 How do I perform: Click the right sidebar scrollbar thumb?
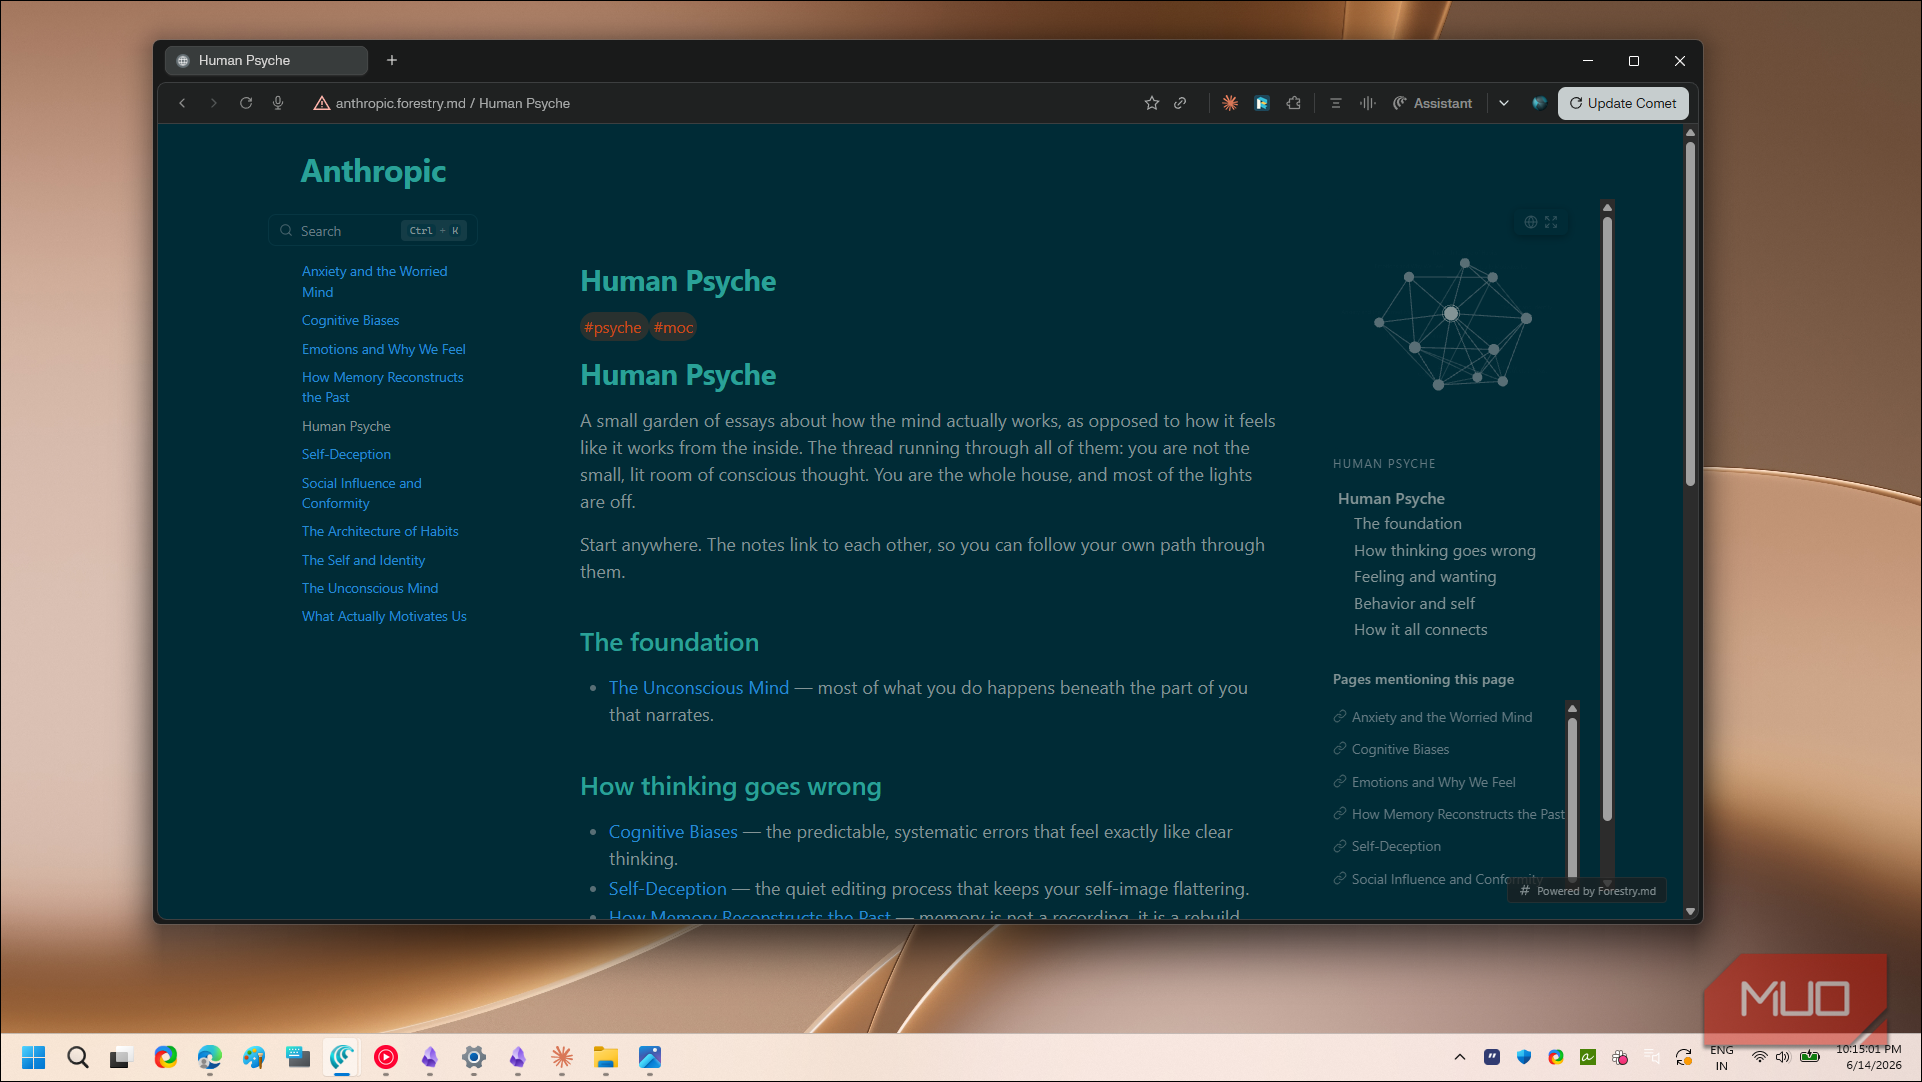[x=1607, y=517]
